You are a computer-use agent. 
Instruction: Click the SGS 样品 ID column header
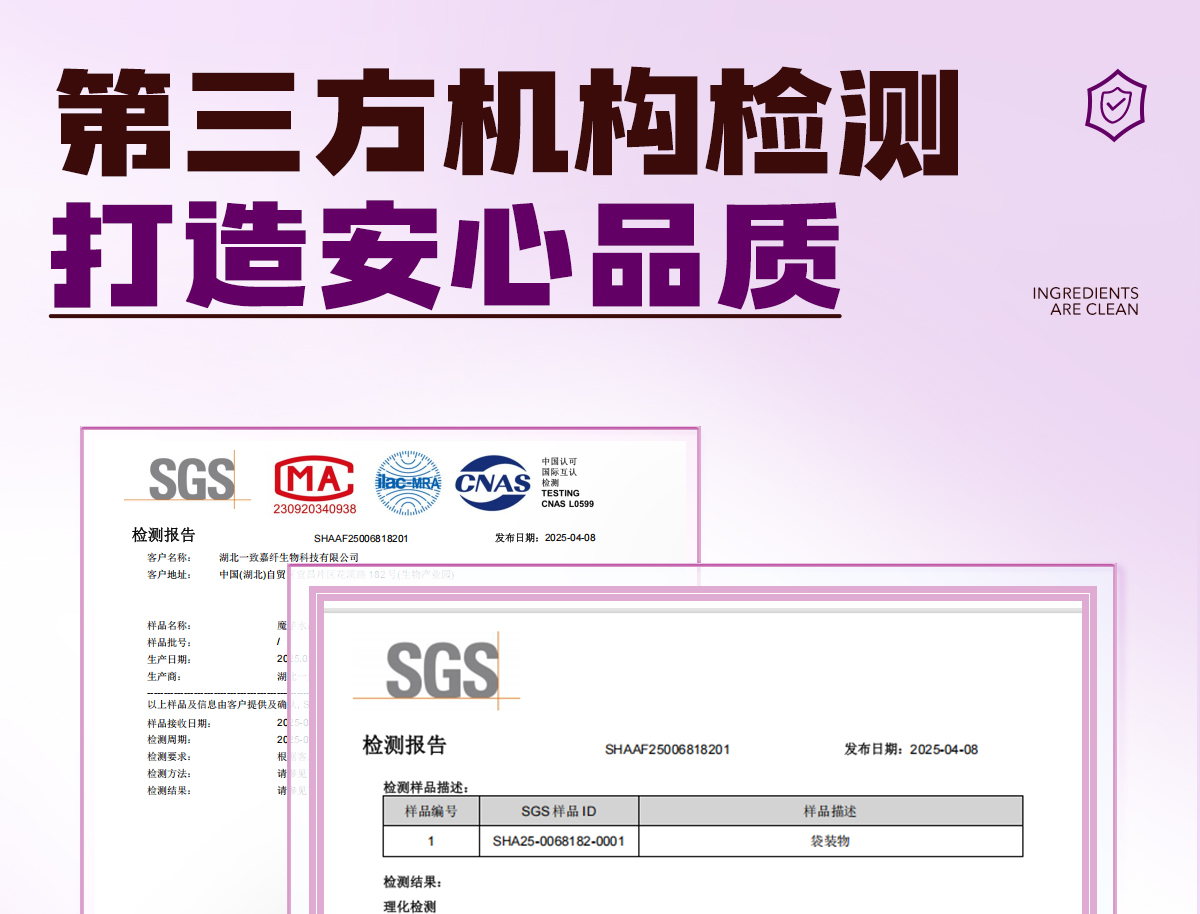coord(559,811)
